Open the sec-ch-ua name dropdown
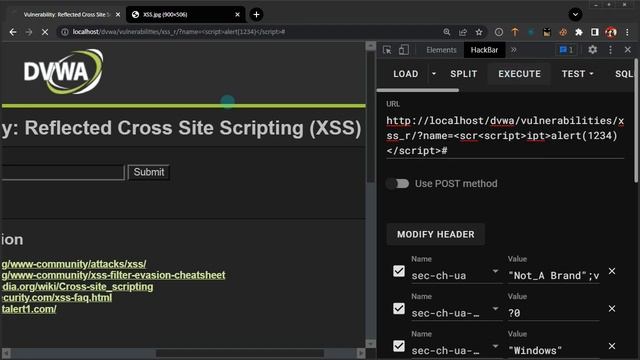Image resolution: width=640 pixels, height=360 pixels. [495, 271]
